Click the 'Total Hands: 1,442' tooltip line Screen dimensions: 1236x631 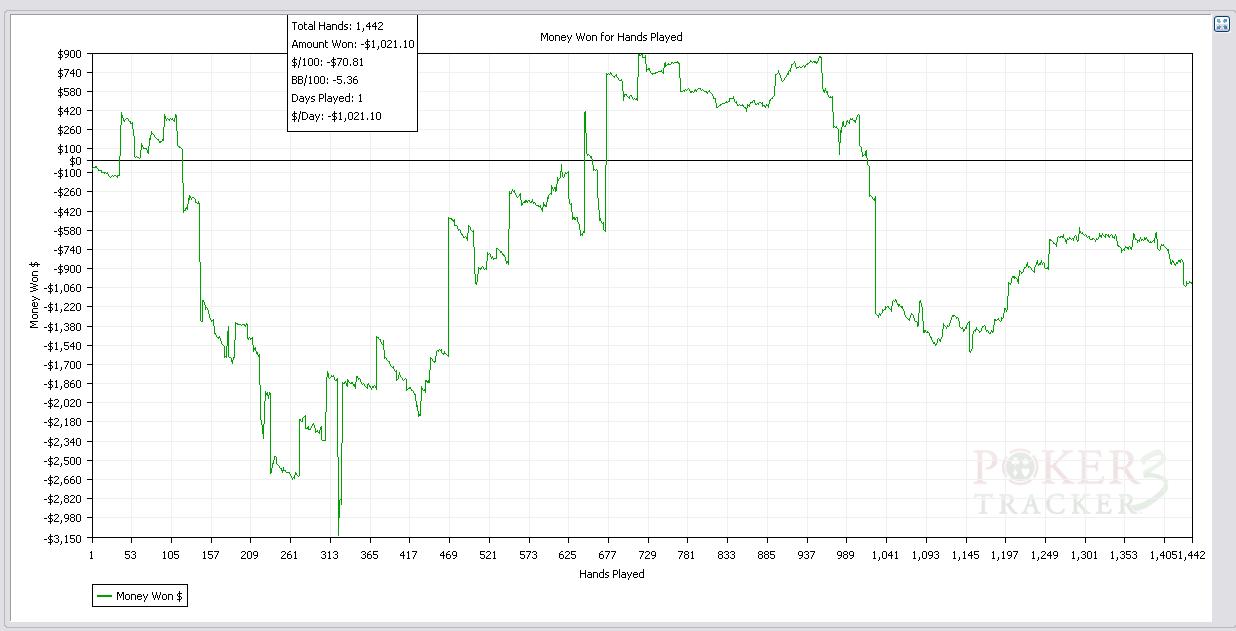pos(337,26)
